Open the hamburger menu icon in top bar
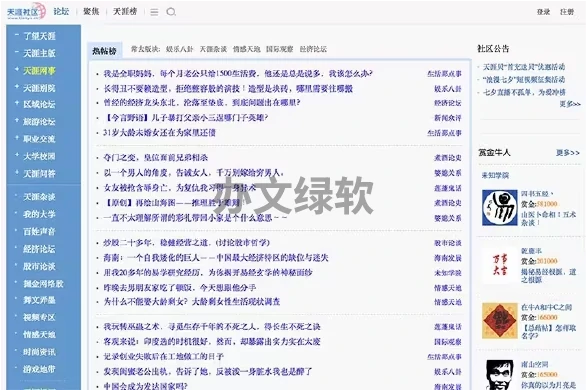The width and height of the screenshot is (586, 390). coord(154,12)
